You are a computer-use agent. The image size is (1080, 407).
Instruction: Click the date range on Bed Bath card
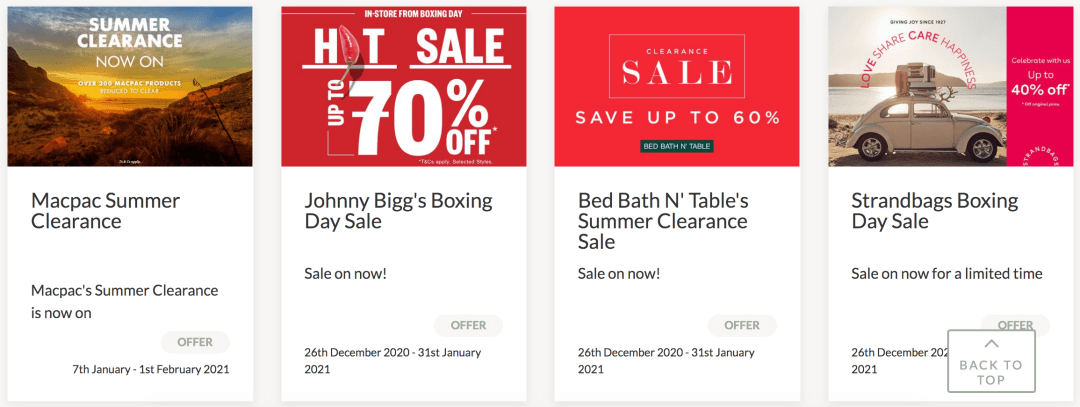tap(666, 361)
